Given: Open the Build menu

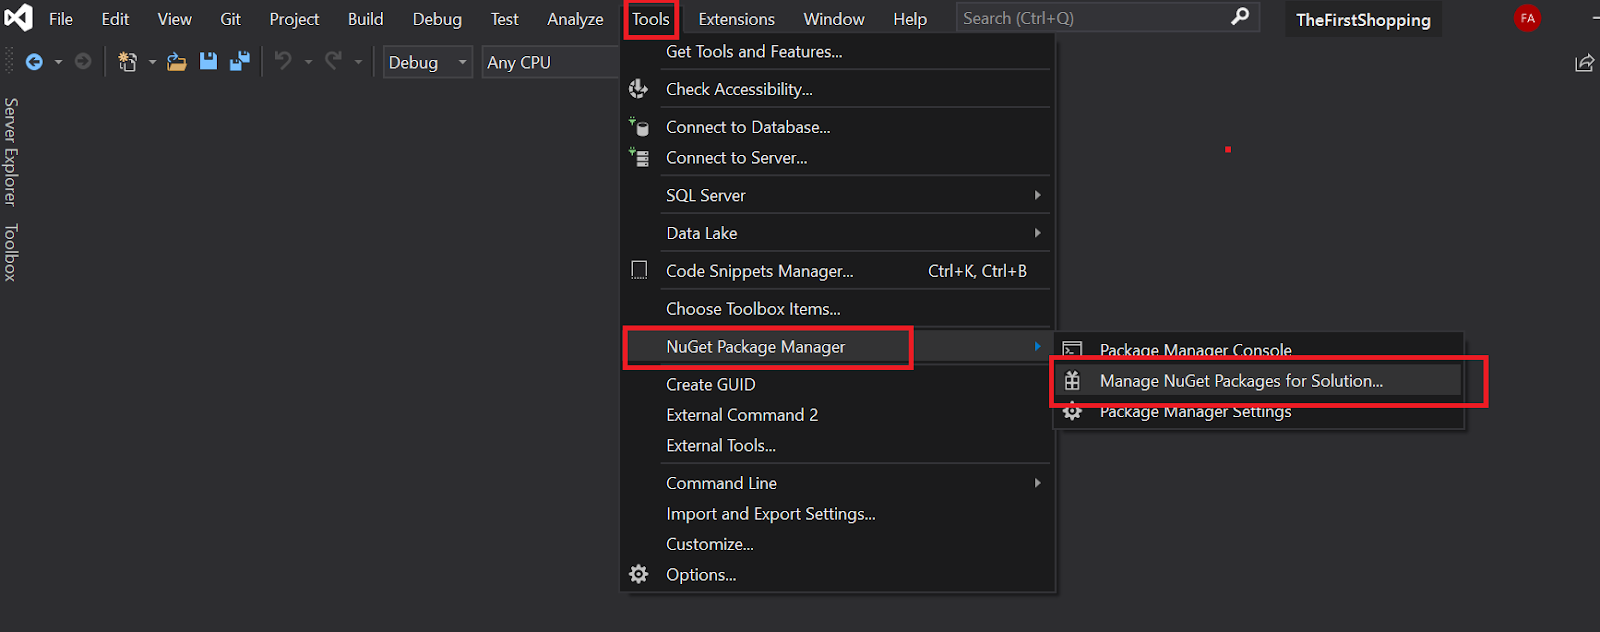Looking at the screenshot, I should (365, 19).
